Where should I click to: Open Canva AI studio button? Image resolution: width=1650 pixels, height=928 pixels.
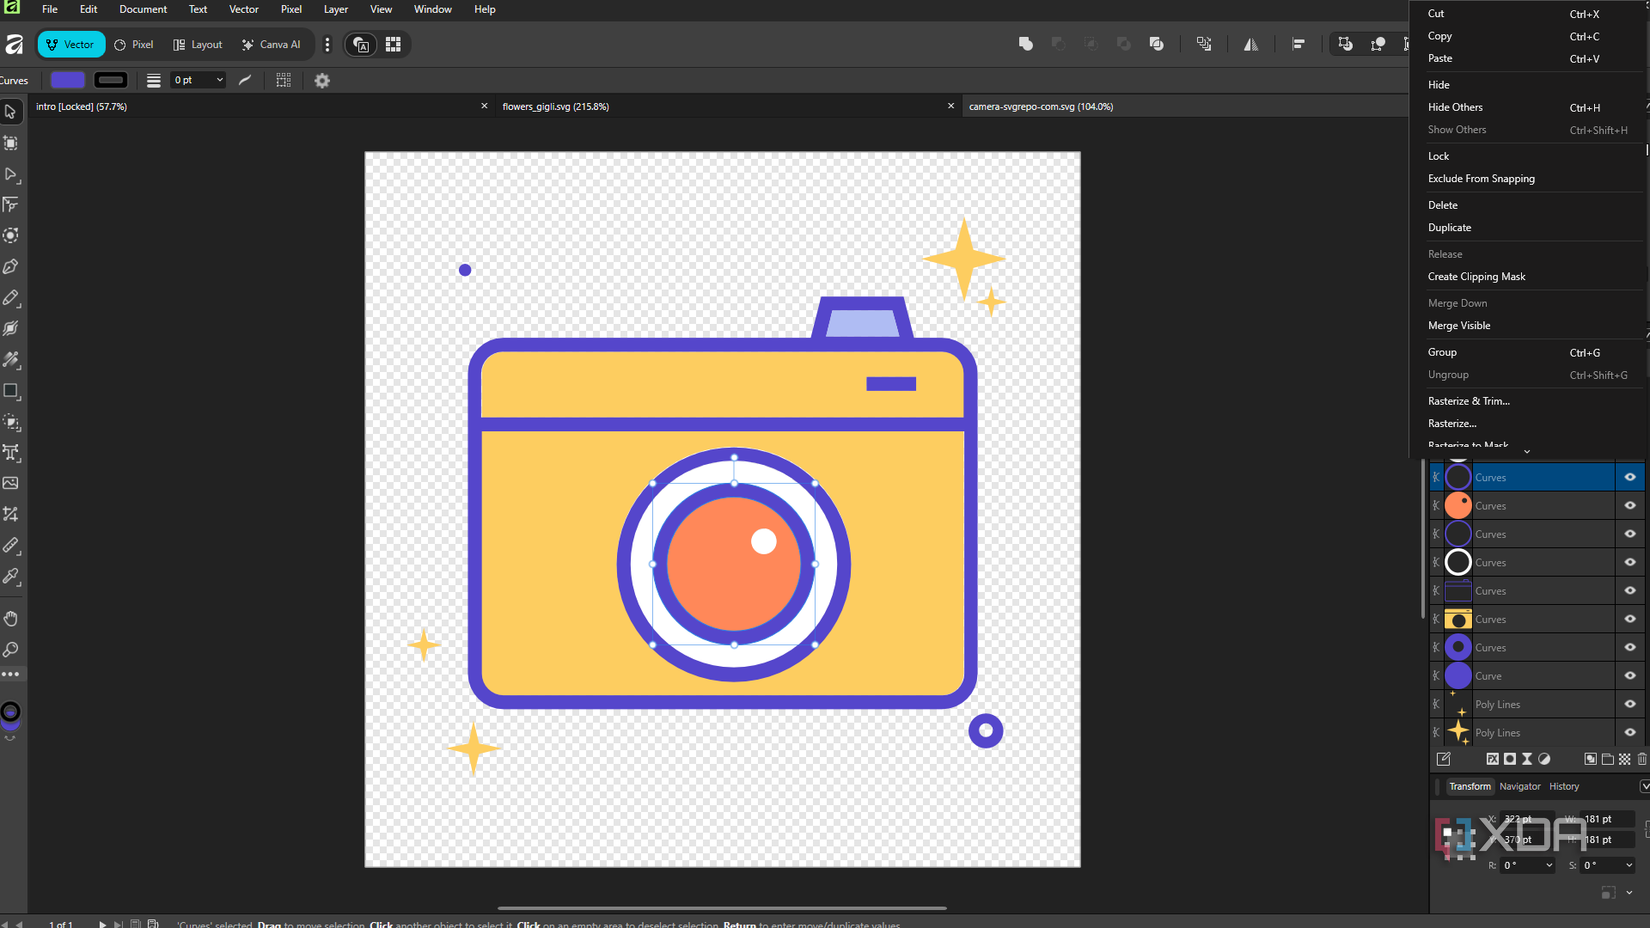[x=271, y=44]
